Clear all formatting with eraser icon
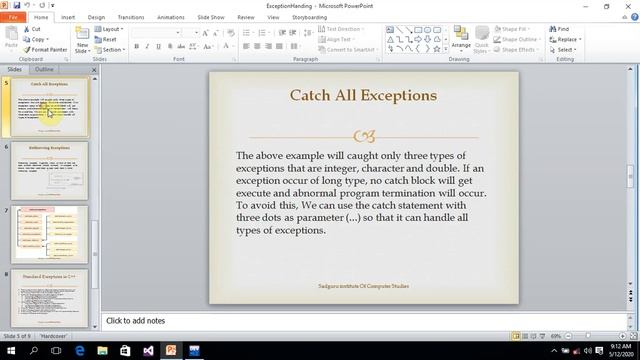Viewport: 640px width, 360px height. (x=231, y=33)
